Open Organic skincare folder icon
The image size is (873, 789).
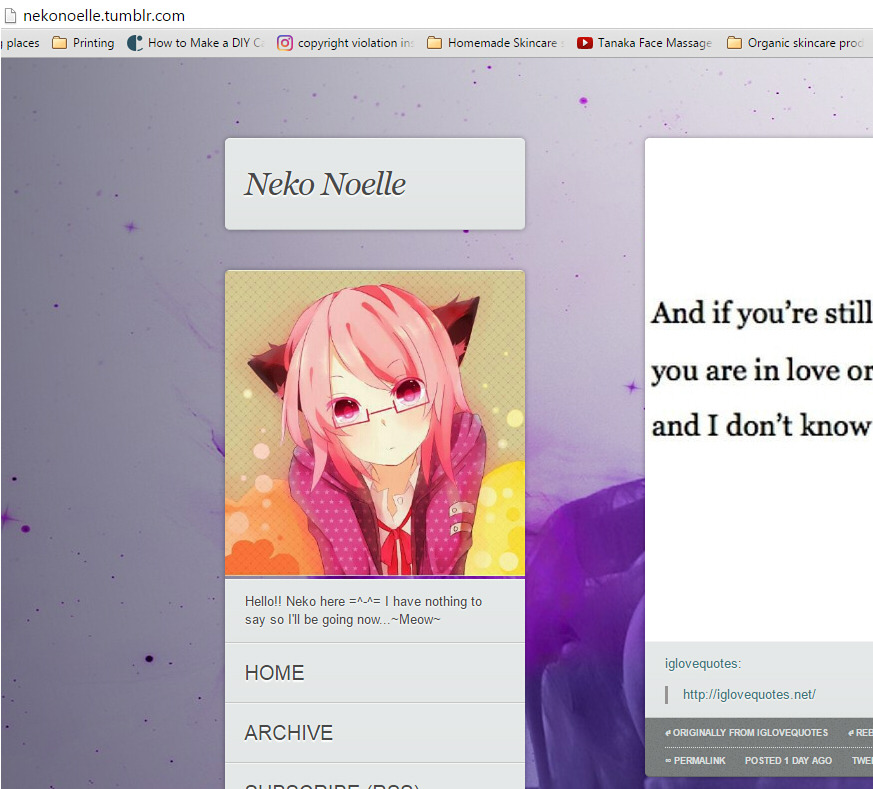click(x=734, y=43)
